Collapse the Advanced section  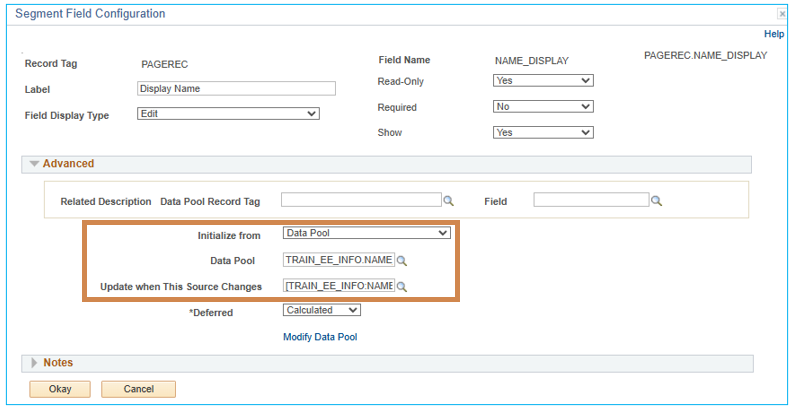coord(34,164)
